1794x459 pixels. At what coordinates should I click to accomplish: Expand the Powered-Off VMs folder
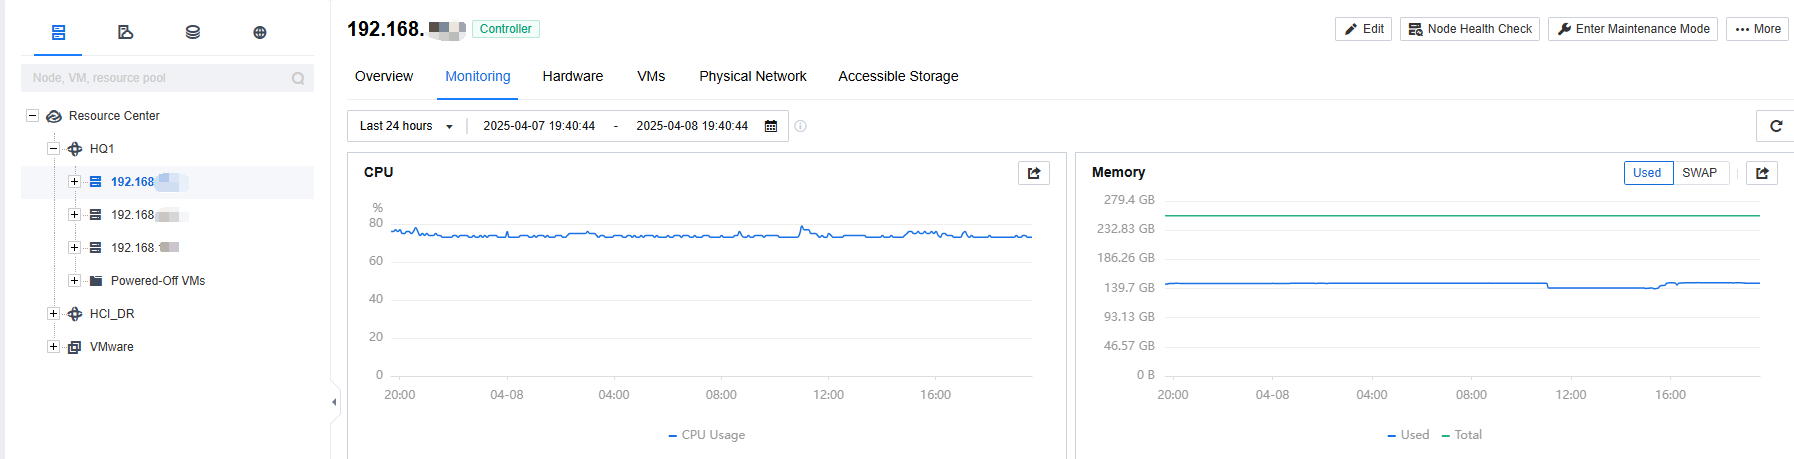click(74, 281)
